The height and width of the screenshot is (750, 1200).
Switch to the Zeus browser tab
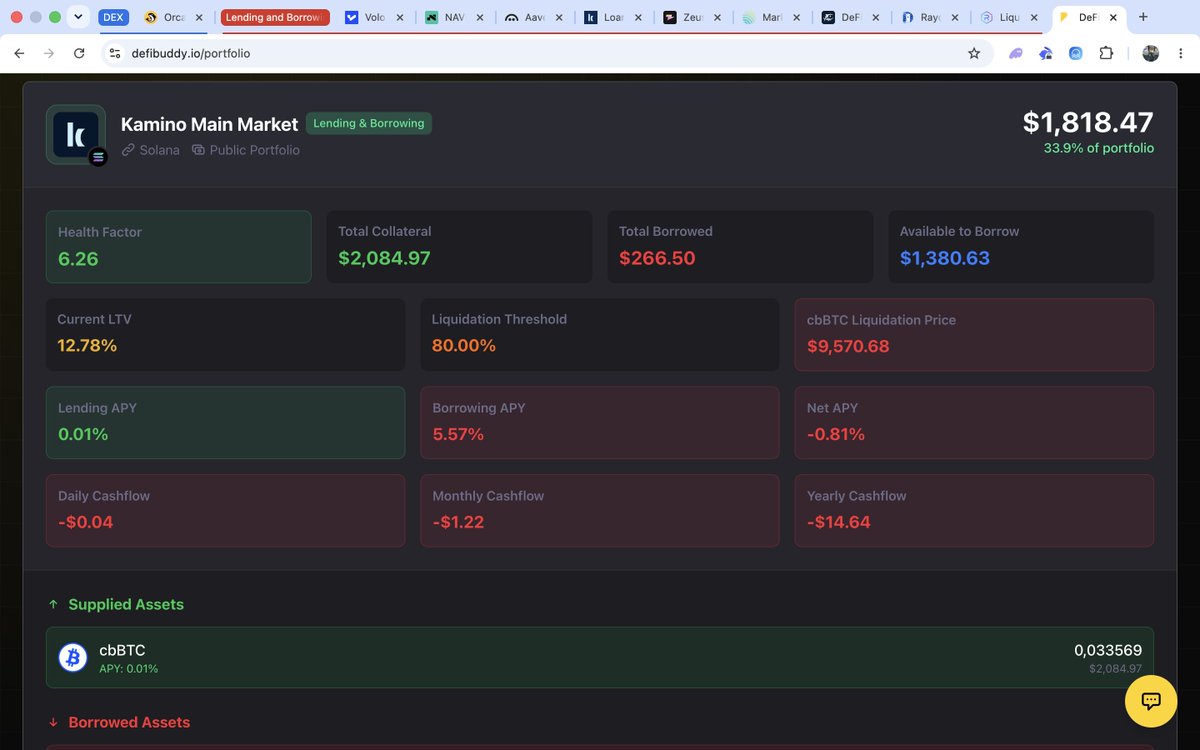click(692, 17)
